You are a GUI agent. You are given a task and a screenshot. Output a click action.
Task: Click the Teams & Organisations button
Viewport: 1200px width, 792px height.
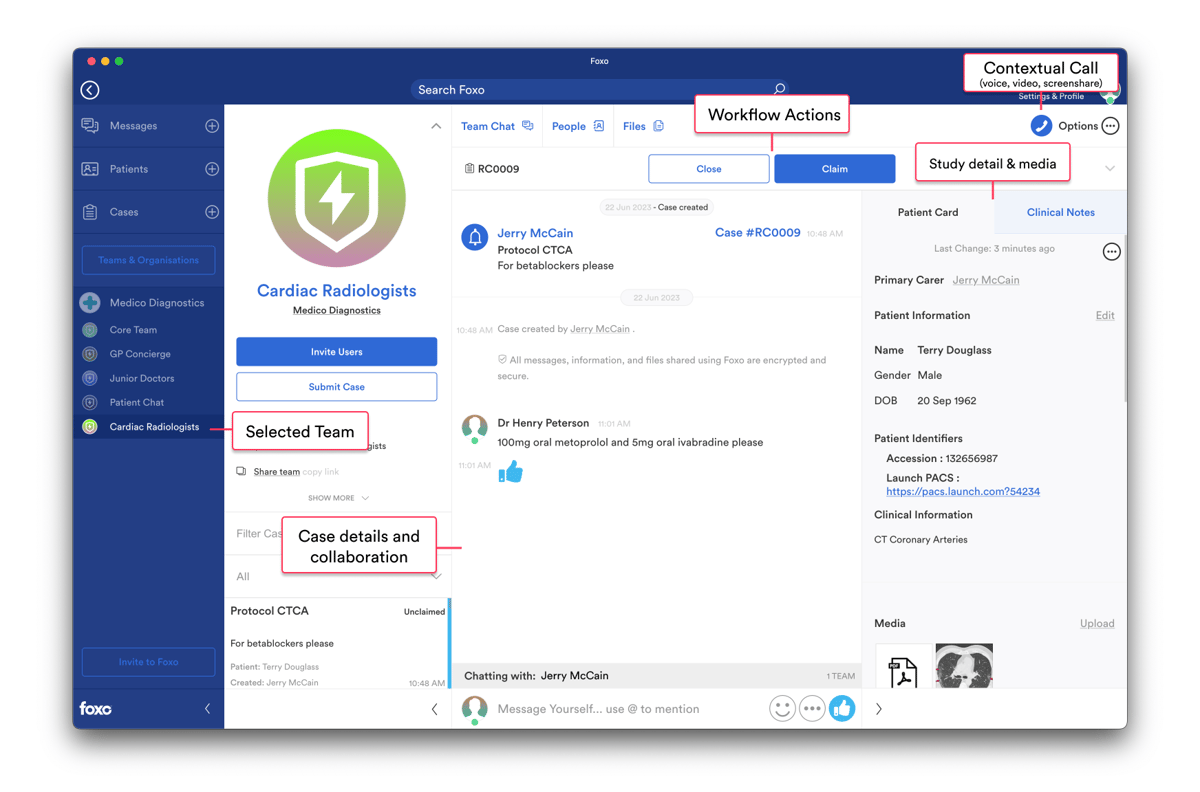148,259
